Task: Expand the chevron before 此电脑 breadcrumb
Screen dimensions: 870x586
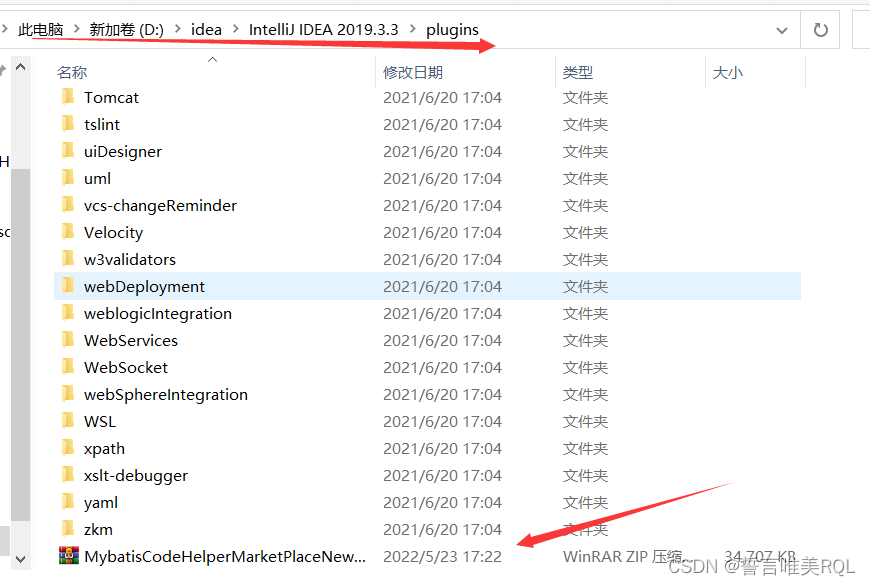Action: tap(5, 29)
